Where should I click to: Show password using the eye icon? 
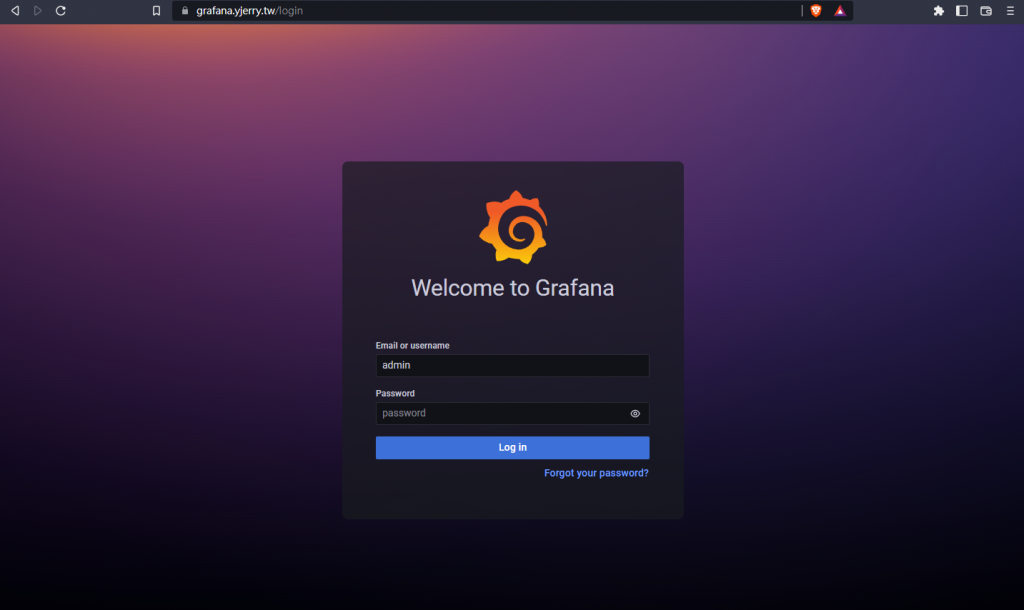click(x=635, y=413)
